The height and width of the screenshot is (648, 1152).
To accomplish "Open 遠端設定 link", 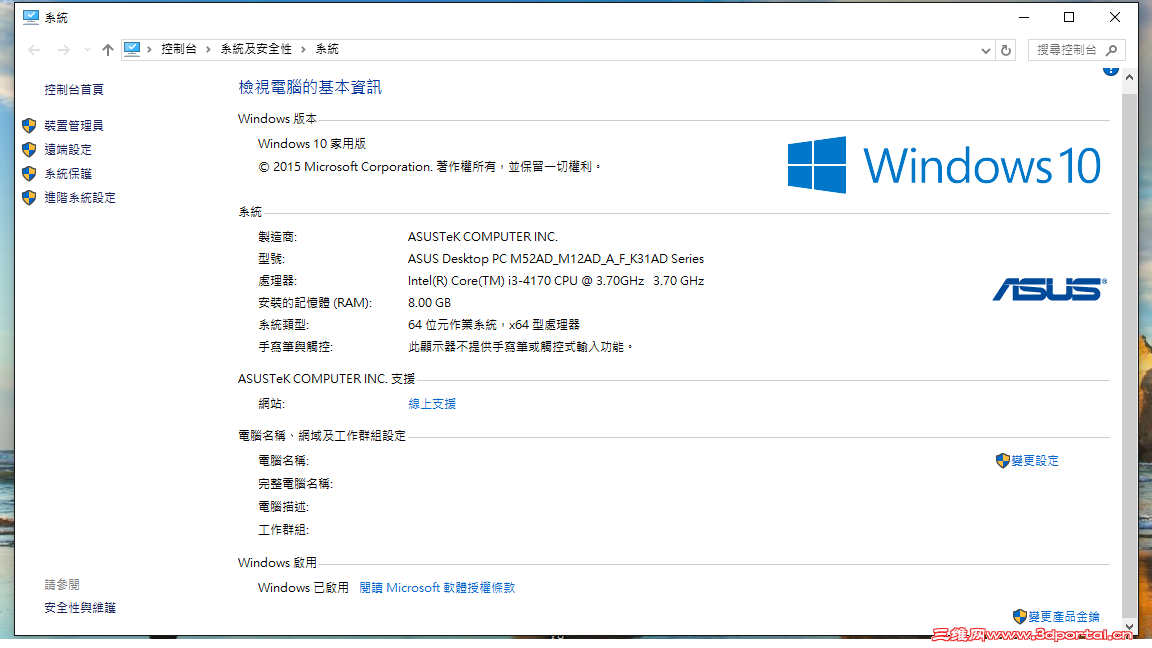I will pyautogui.click(x=68, y=150).
